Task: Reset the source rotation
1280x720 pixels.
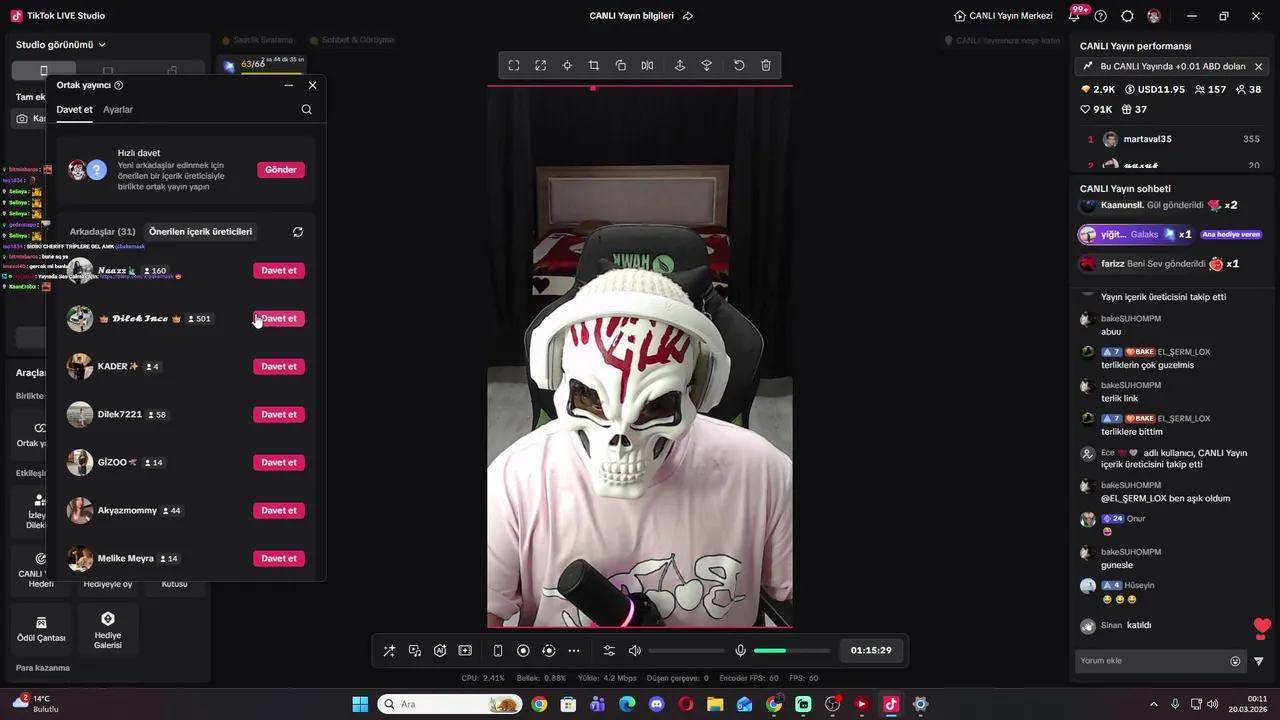Action: coord(739,65)
